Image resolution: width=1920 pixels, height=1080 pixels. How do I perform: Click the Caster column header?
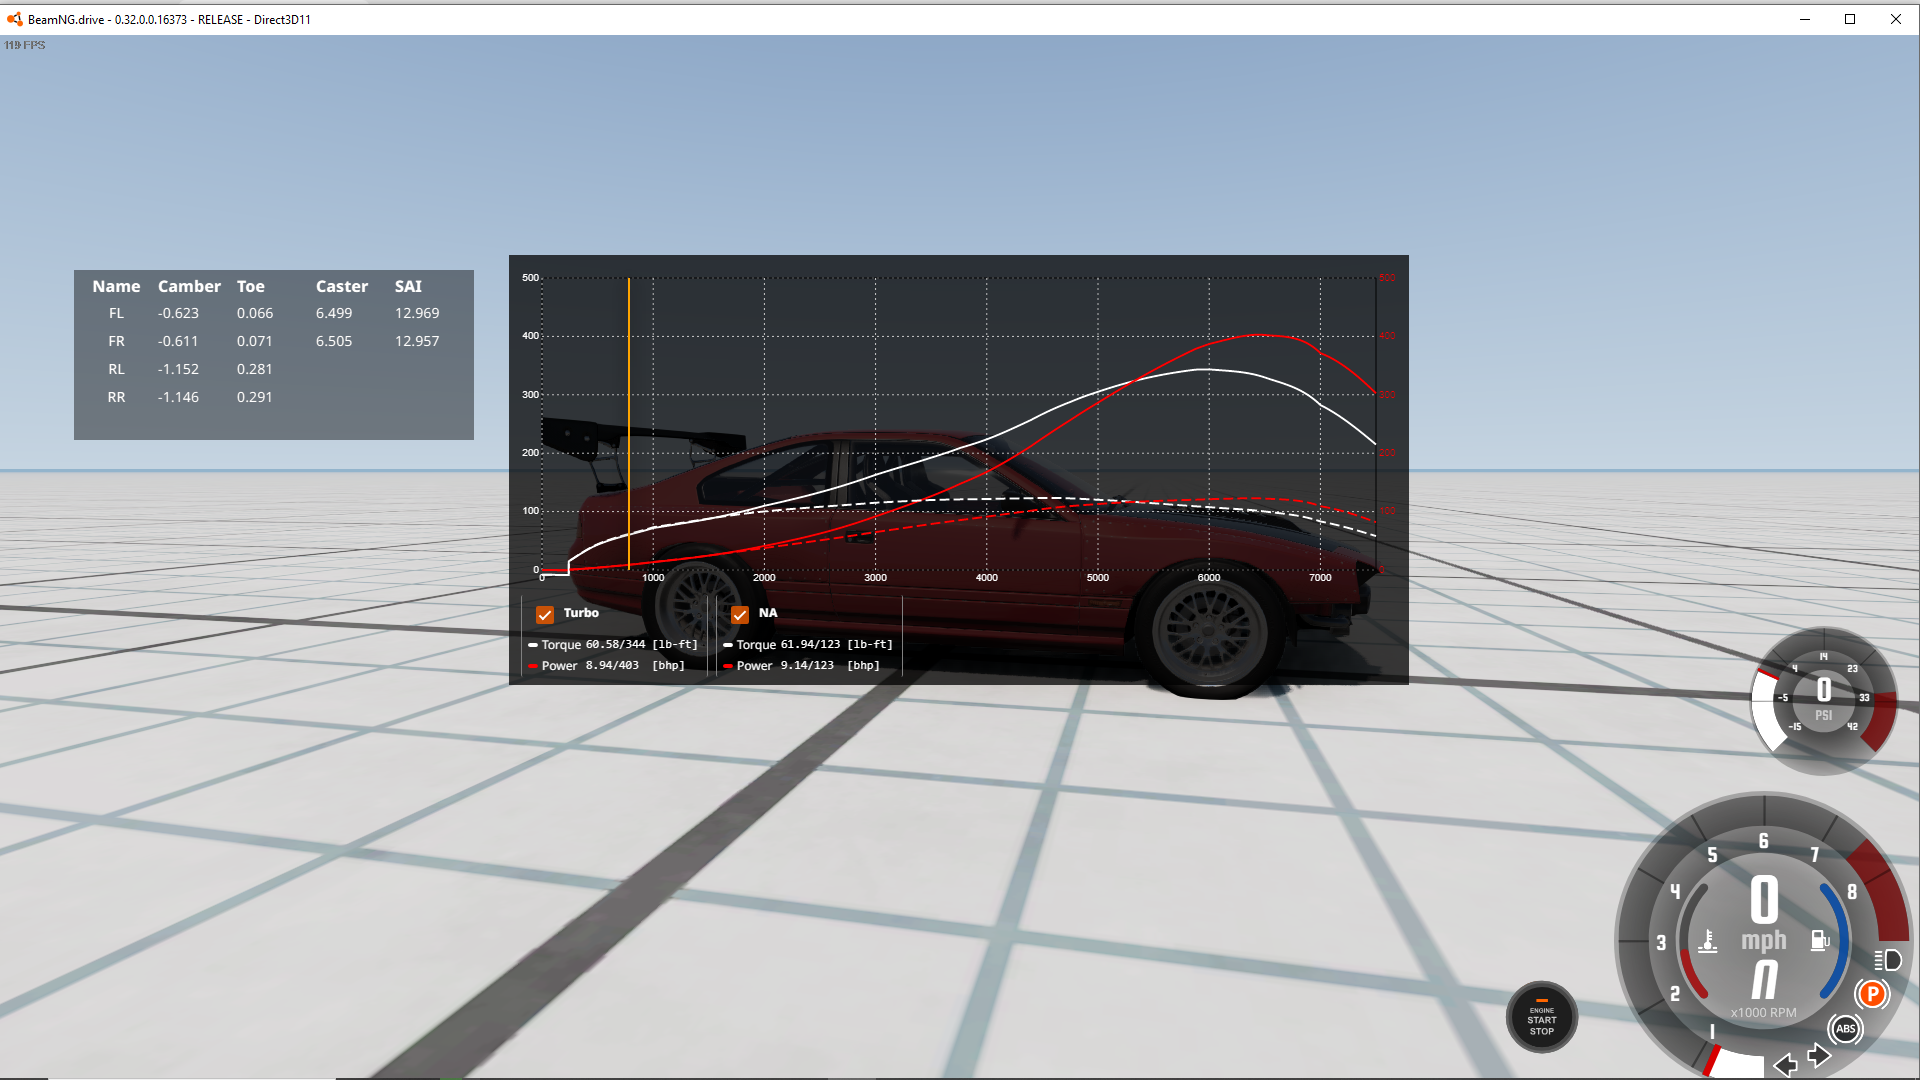[342, 286]
